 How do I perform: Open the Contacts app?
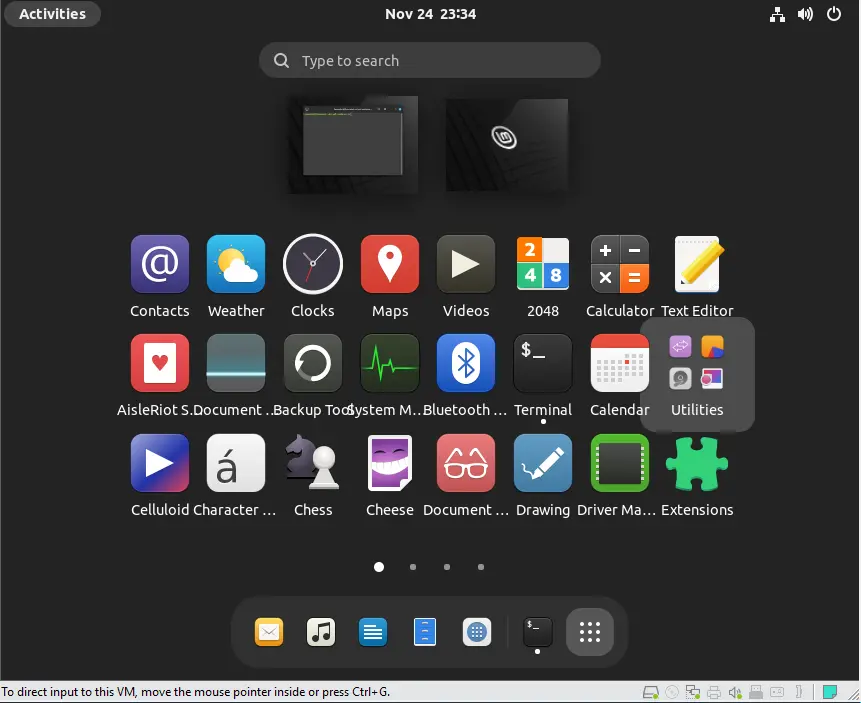pyautogui.click(x=160, y=264)
